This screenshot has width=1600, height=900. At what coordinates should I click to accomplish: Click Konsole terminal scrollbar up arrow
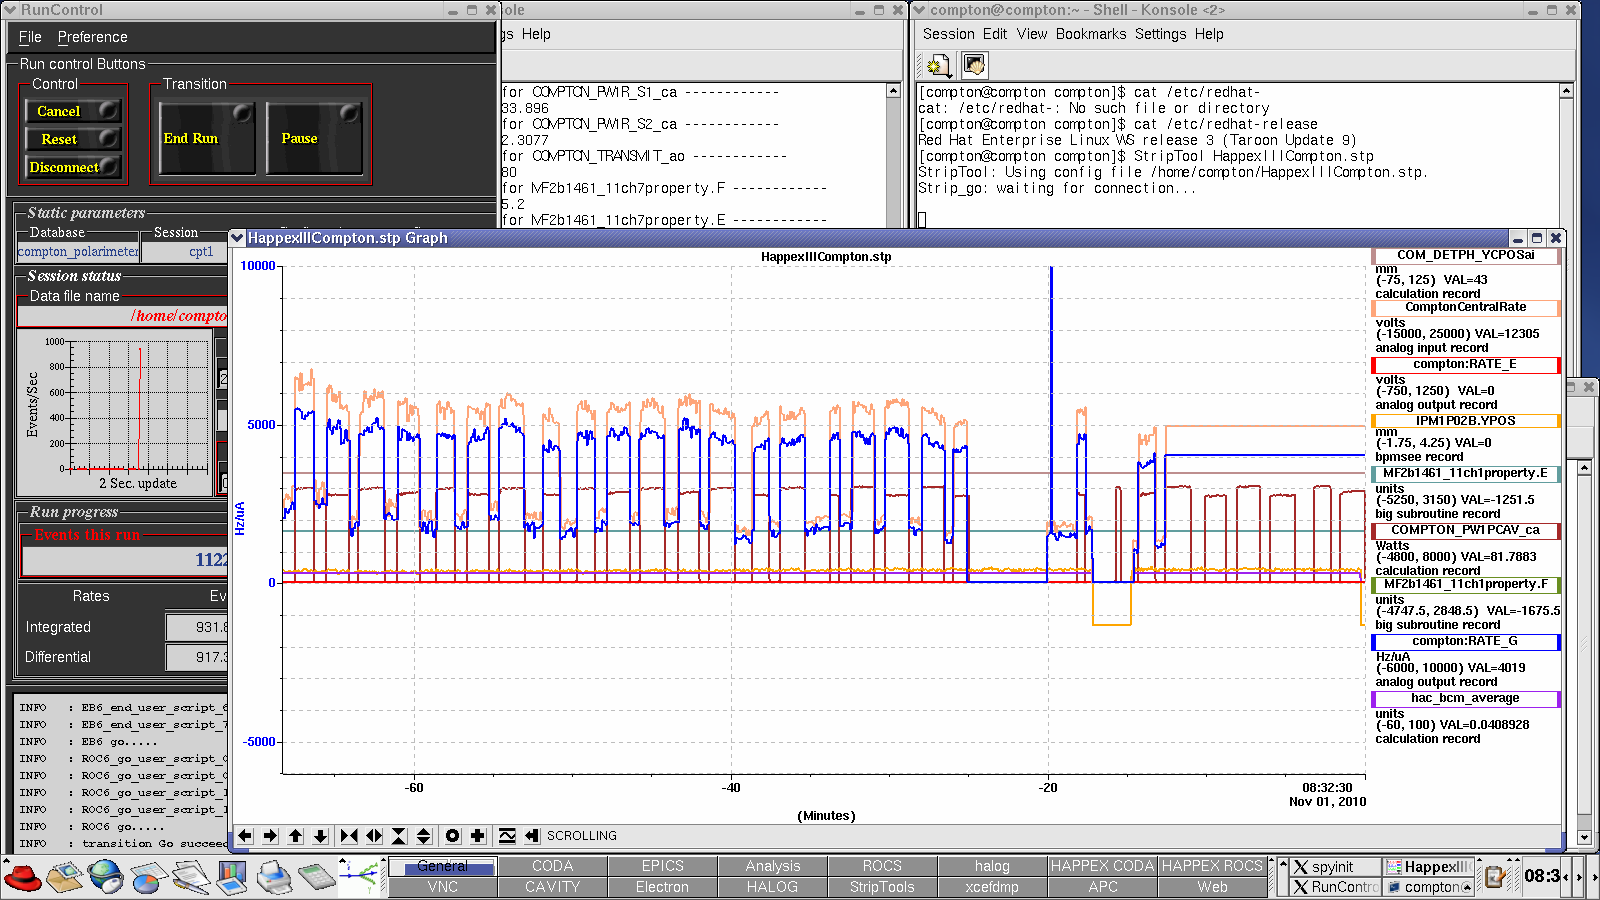[1566, 91]
